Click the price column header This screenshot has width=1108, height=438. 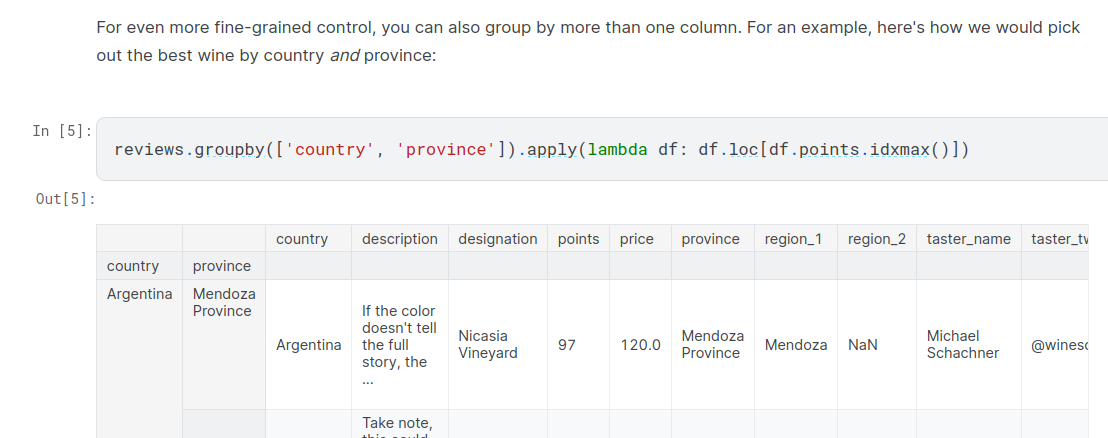click(636, 239)
